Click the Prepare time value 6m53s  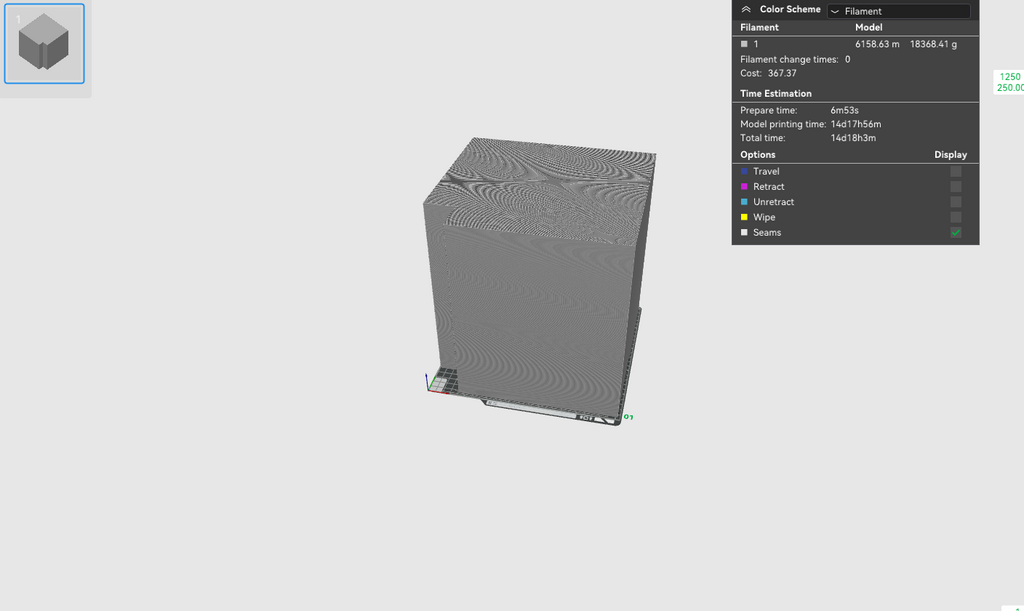[x=844, y=110]
